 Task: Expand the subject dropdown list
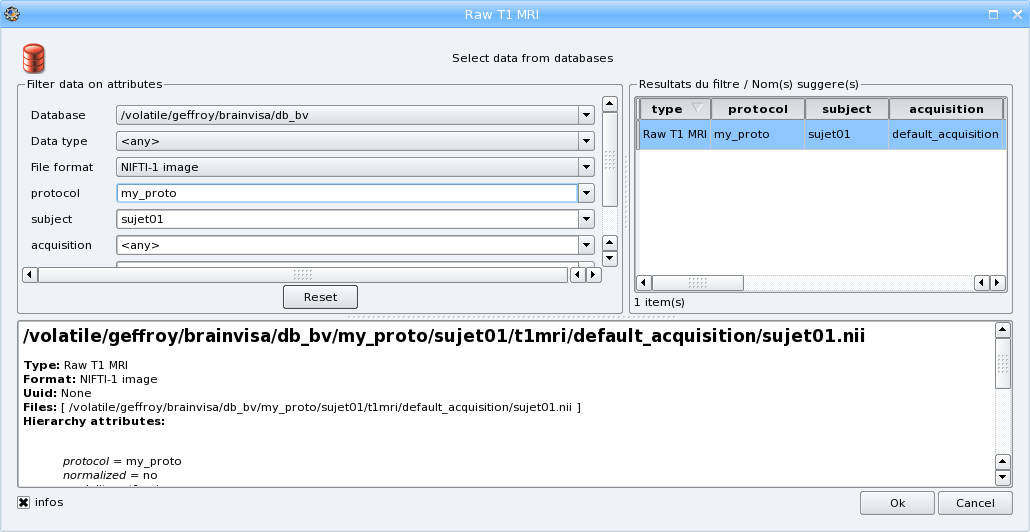(x=586, y=219)
